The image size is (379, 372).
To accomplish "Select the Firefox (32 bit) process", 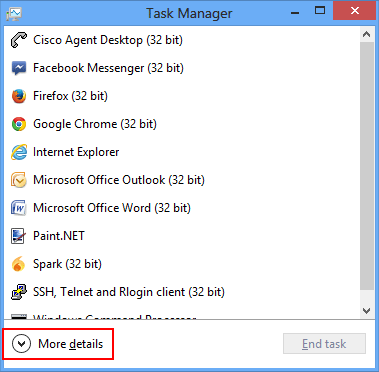I will tap(182, 96).
